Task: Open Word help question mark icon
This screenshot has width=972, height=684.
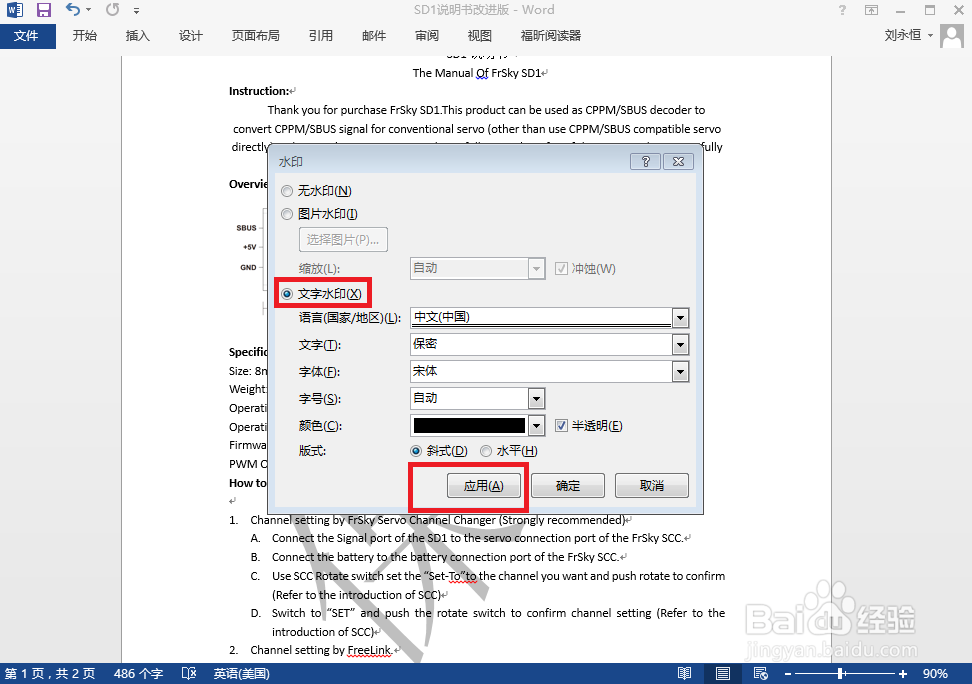Action: point(842,10)
